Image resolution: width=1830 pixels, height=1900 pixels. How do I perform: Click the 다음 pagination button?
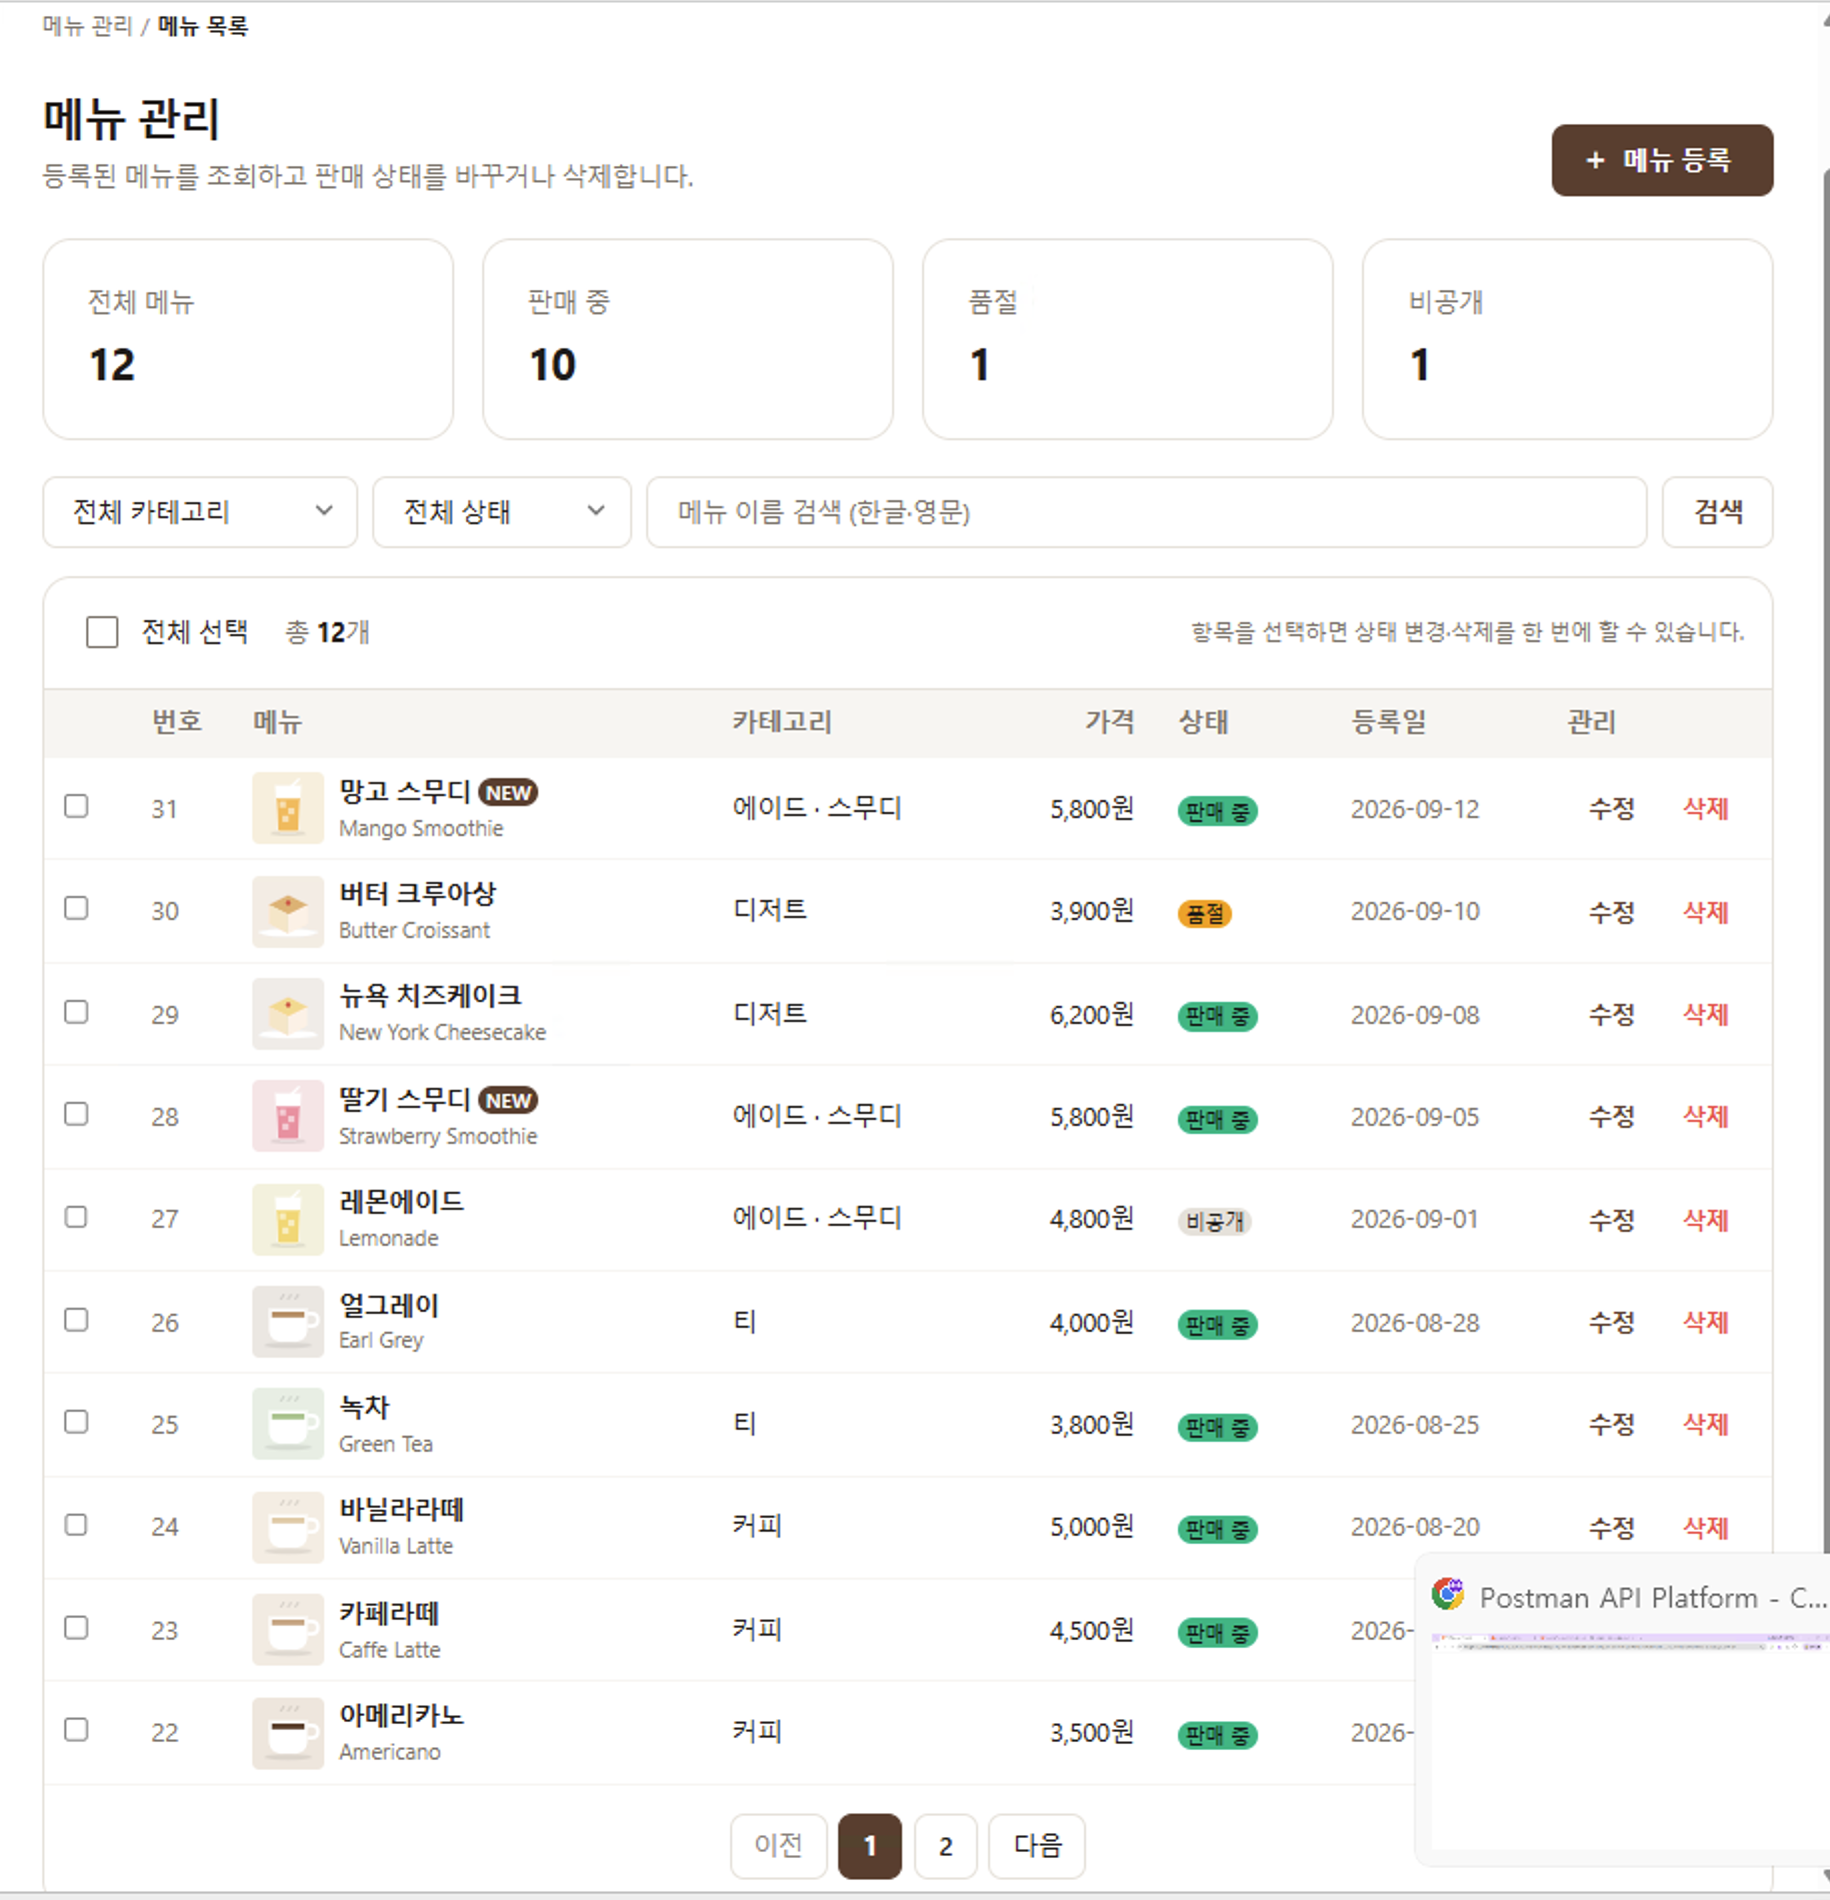tap(1037, 1846)
